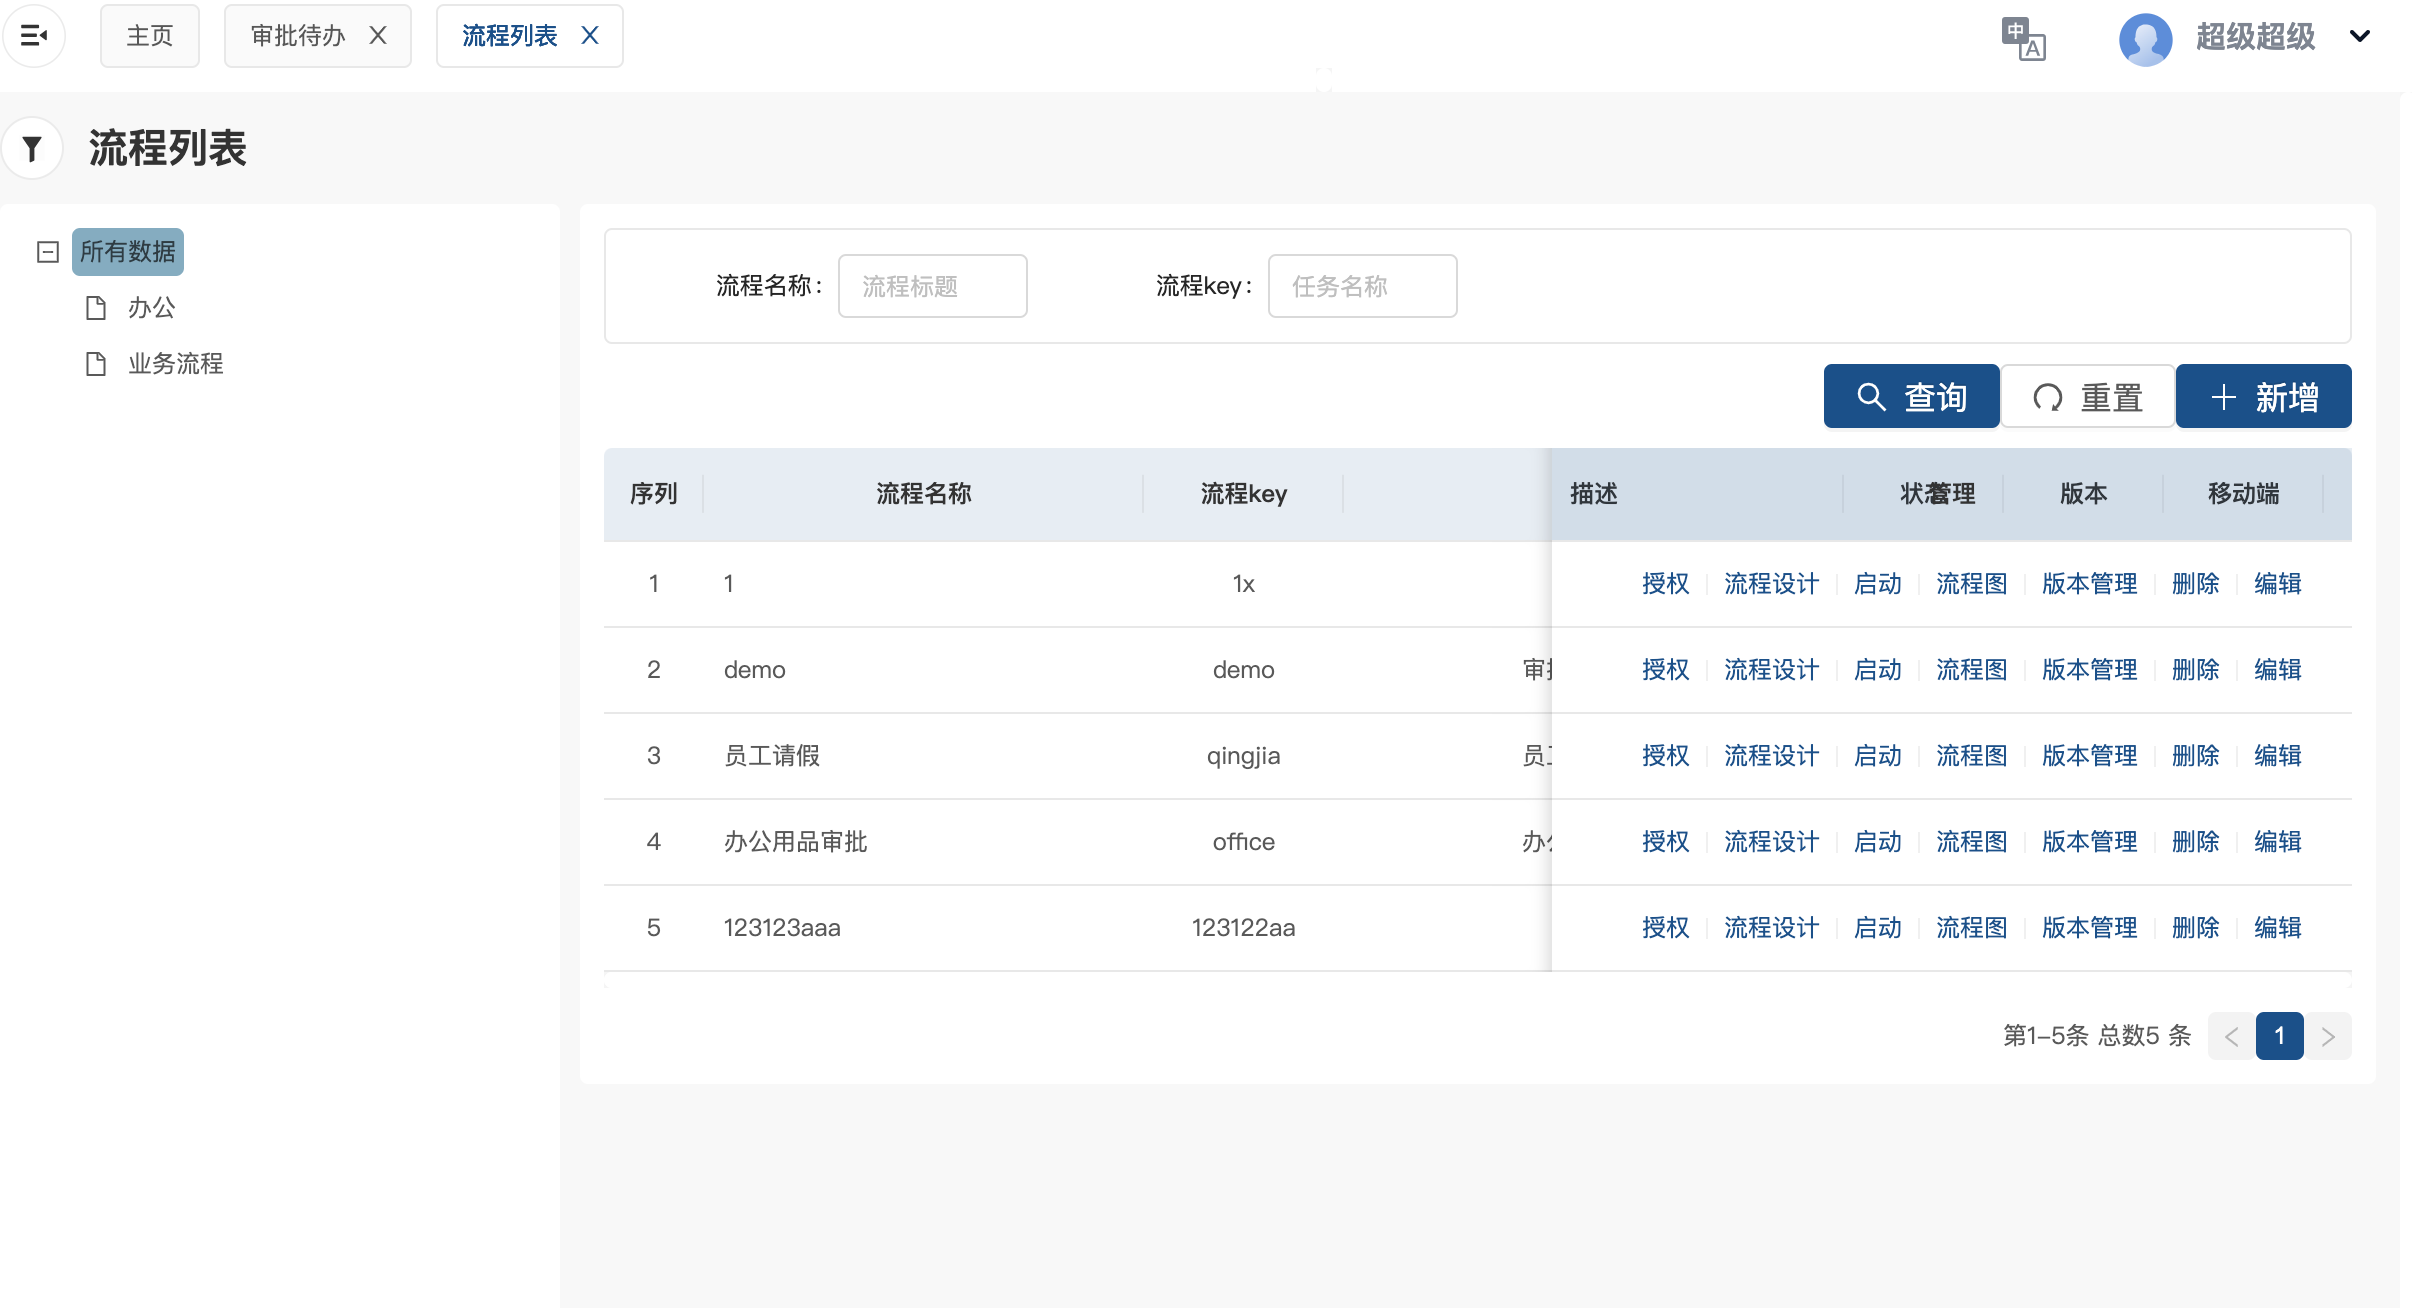Go to the next page arrow
Viewport: 2412px width, 1308px height.
click(2328, 1036)
